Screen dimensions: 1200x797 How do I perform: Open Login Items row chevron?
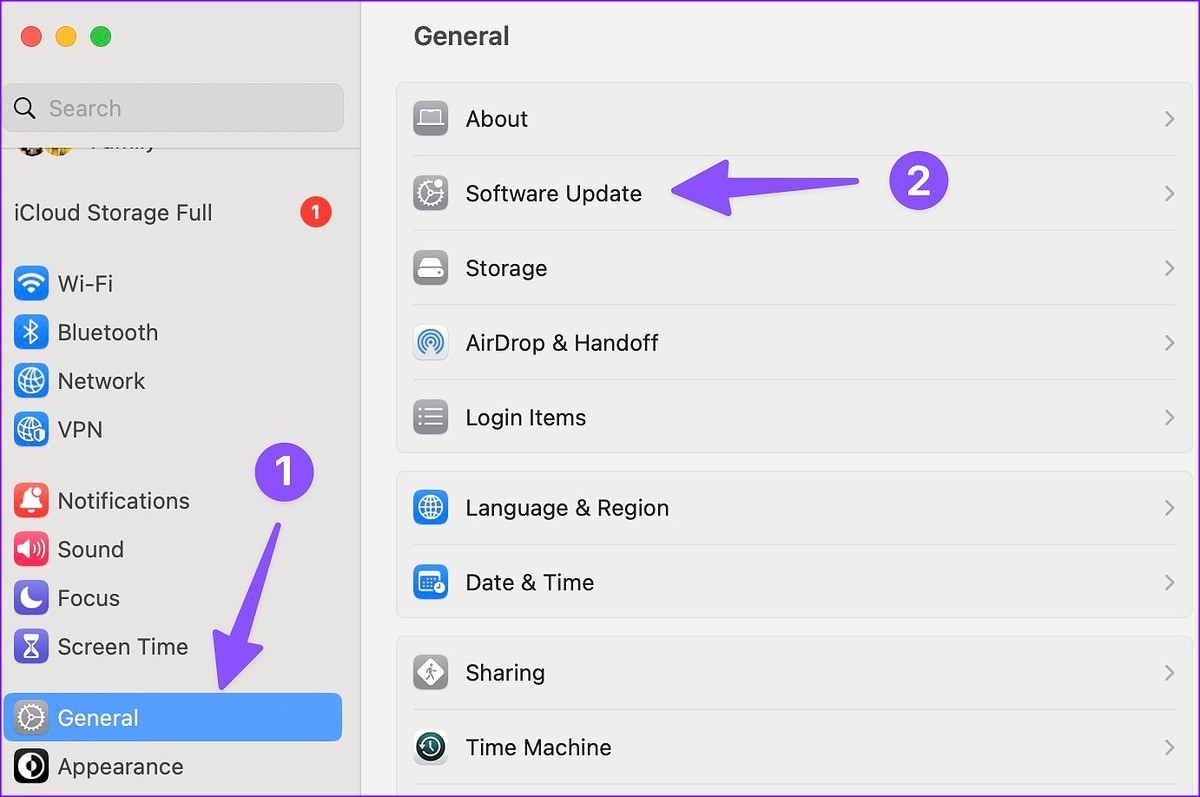[x=1169, y=418]
